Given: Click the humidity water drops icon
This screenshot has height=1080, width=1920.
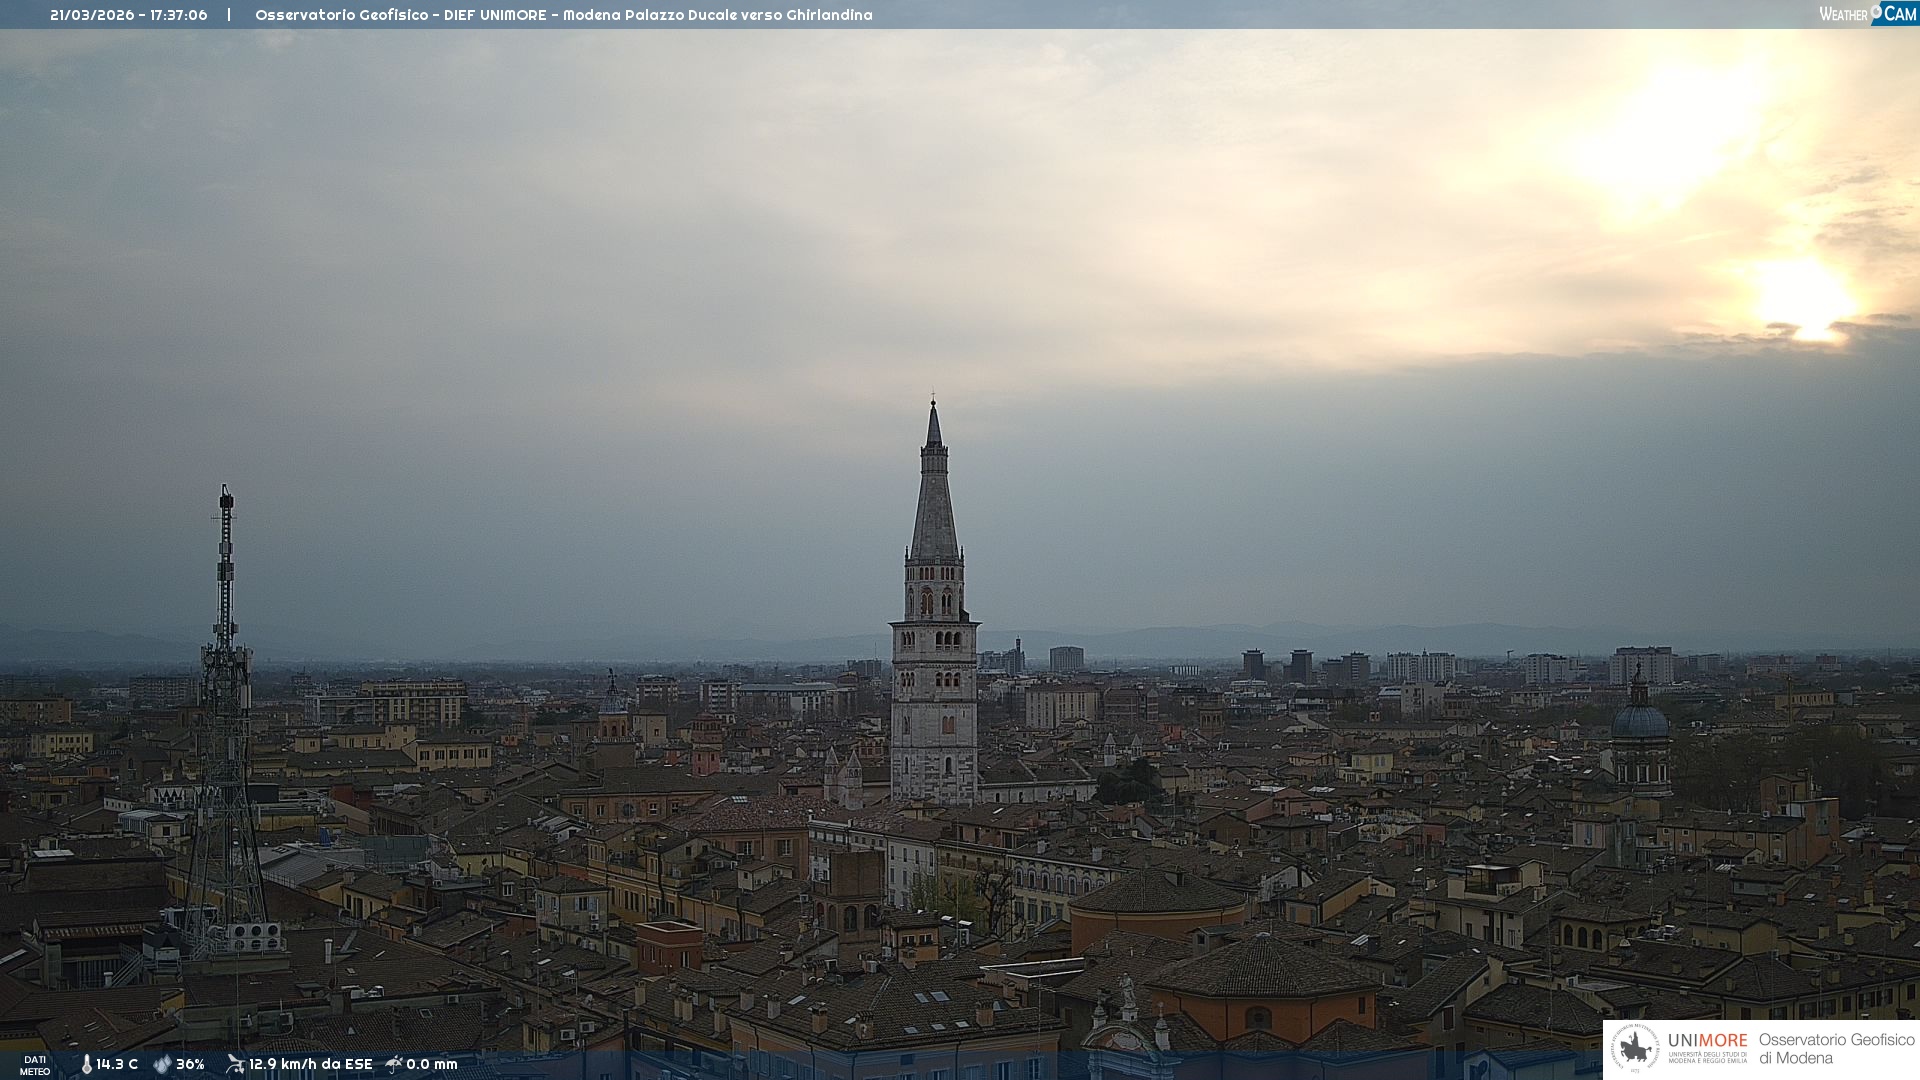Looking at the screenshot, I should [x=162, y=1064].
